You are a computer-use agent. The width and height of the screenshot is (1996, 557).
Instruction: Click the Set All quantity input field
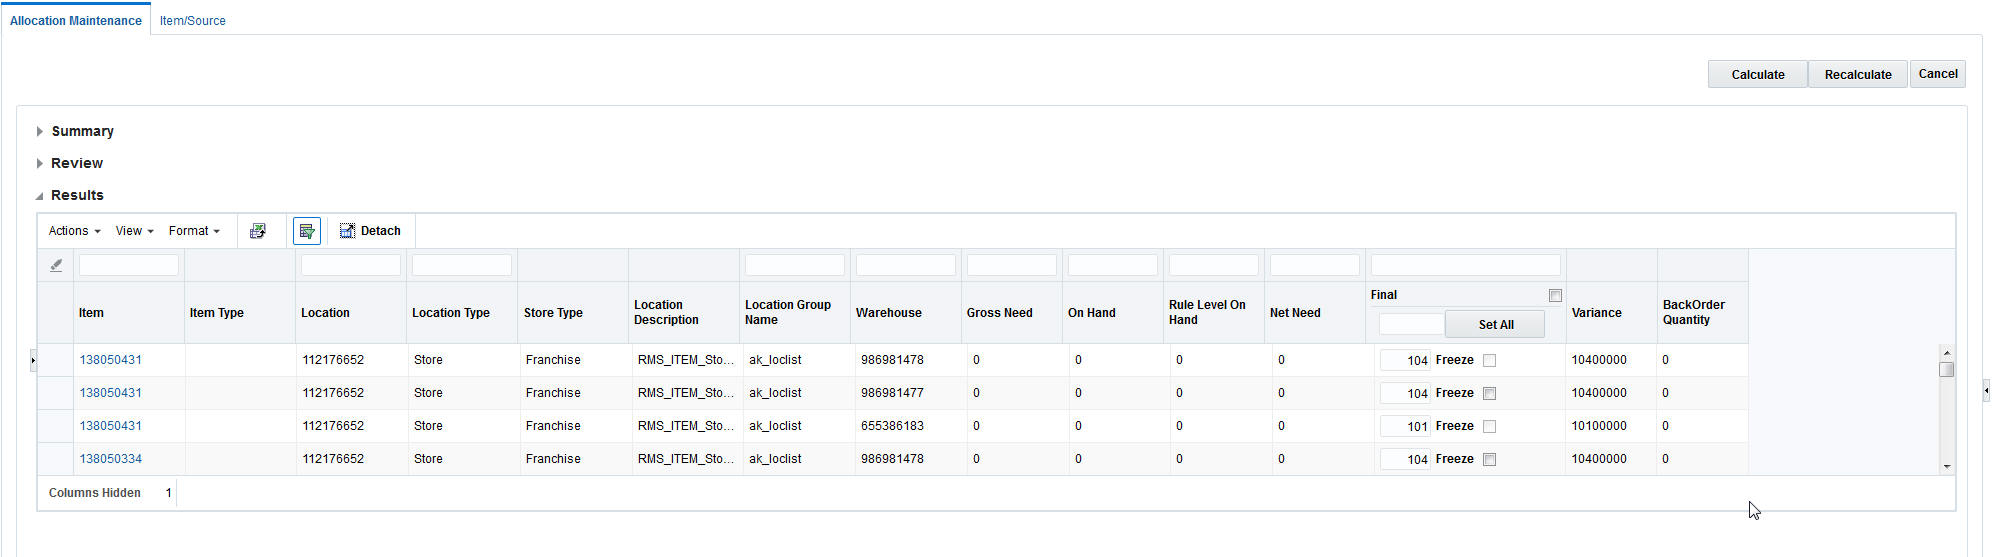(x=1411, y=324)
